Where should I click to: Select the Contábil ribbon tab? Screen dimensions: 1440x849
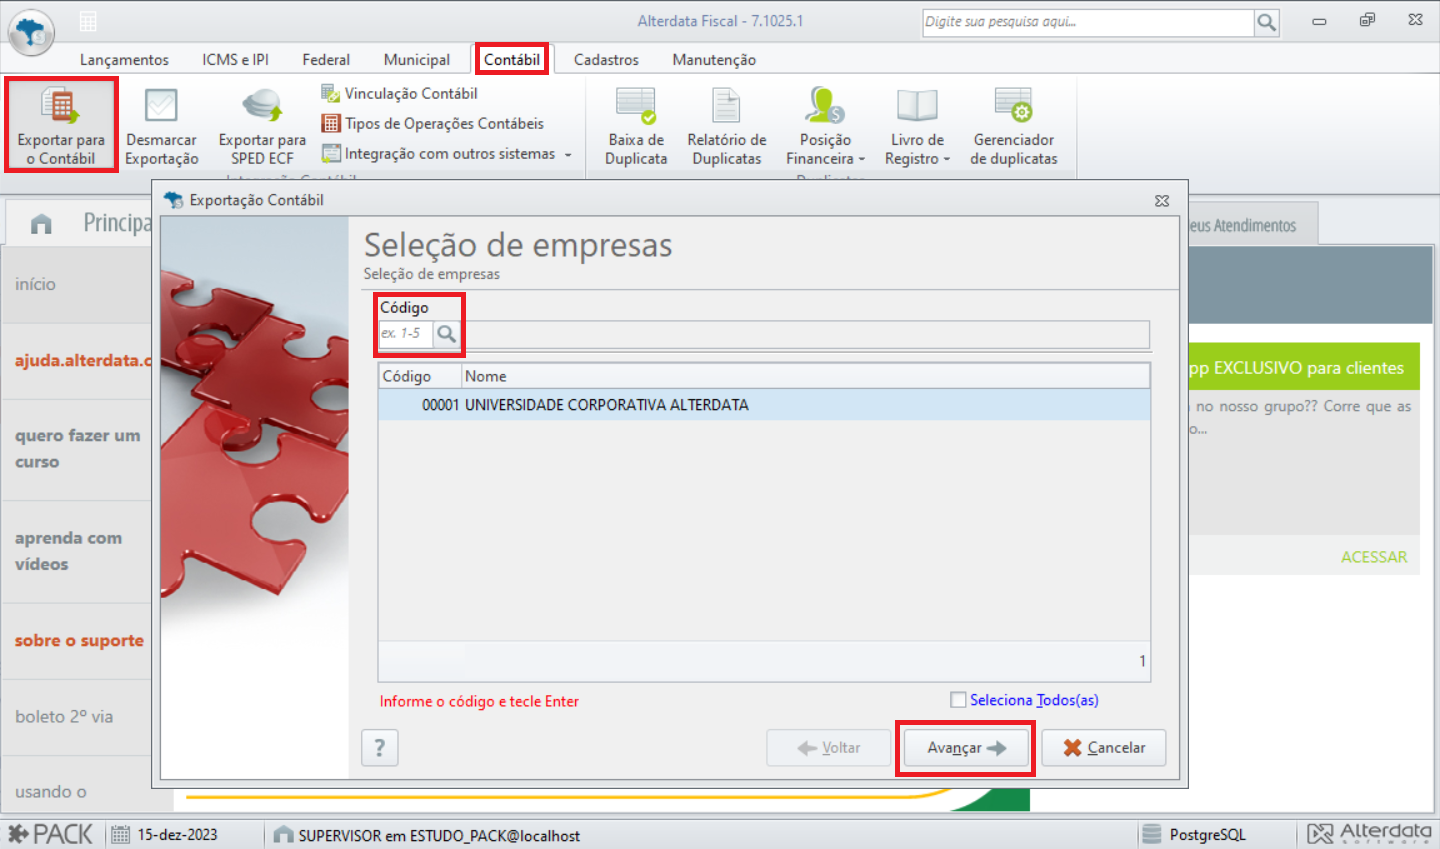(512, 60)
